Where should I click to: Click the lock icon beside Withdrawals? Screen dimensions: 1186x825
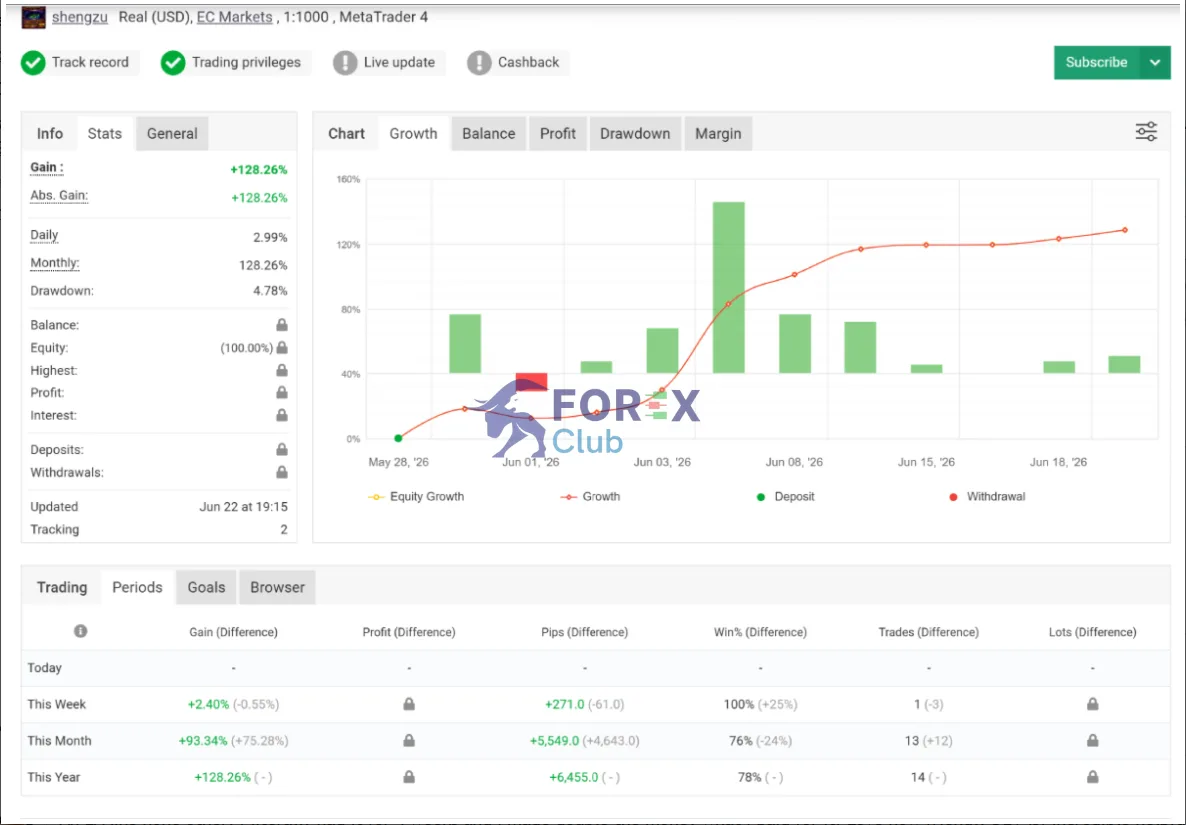(281, 473)
